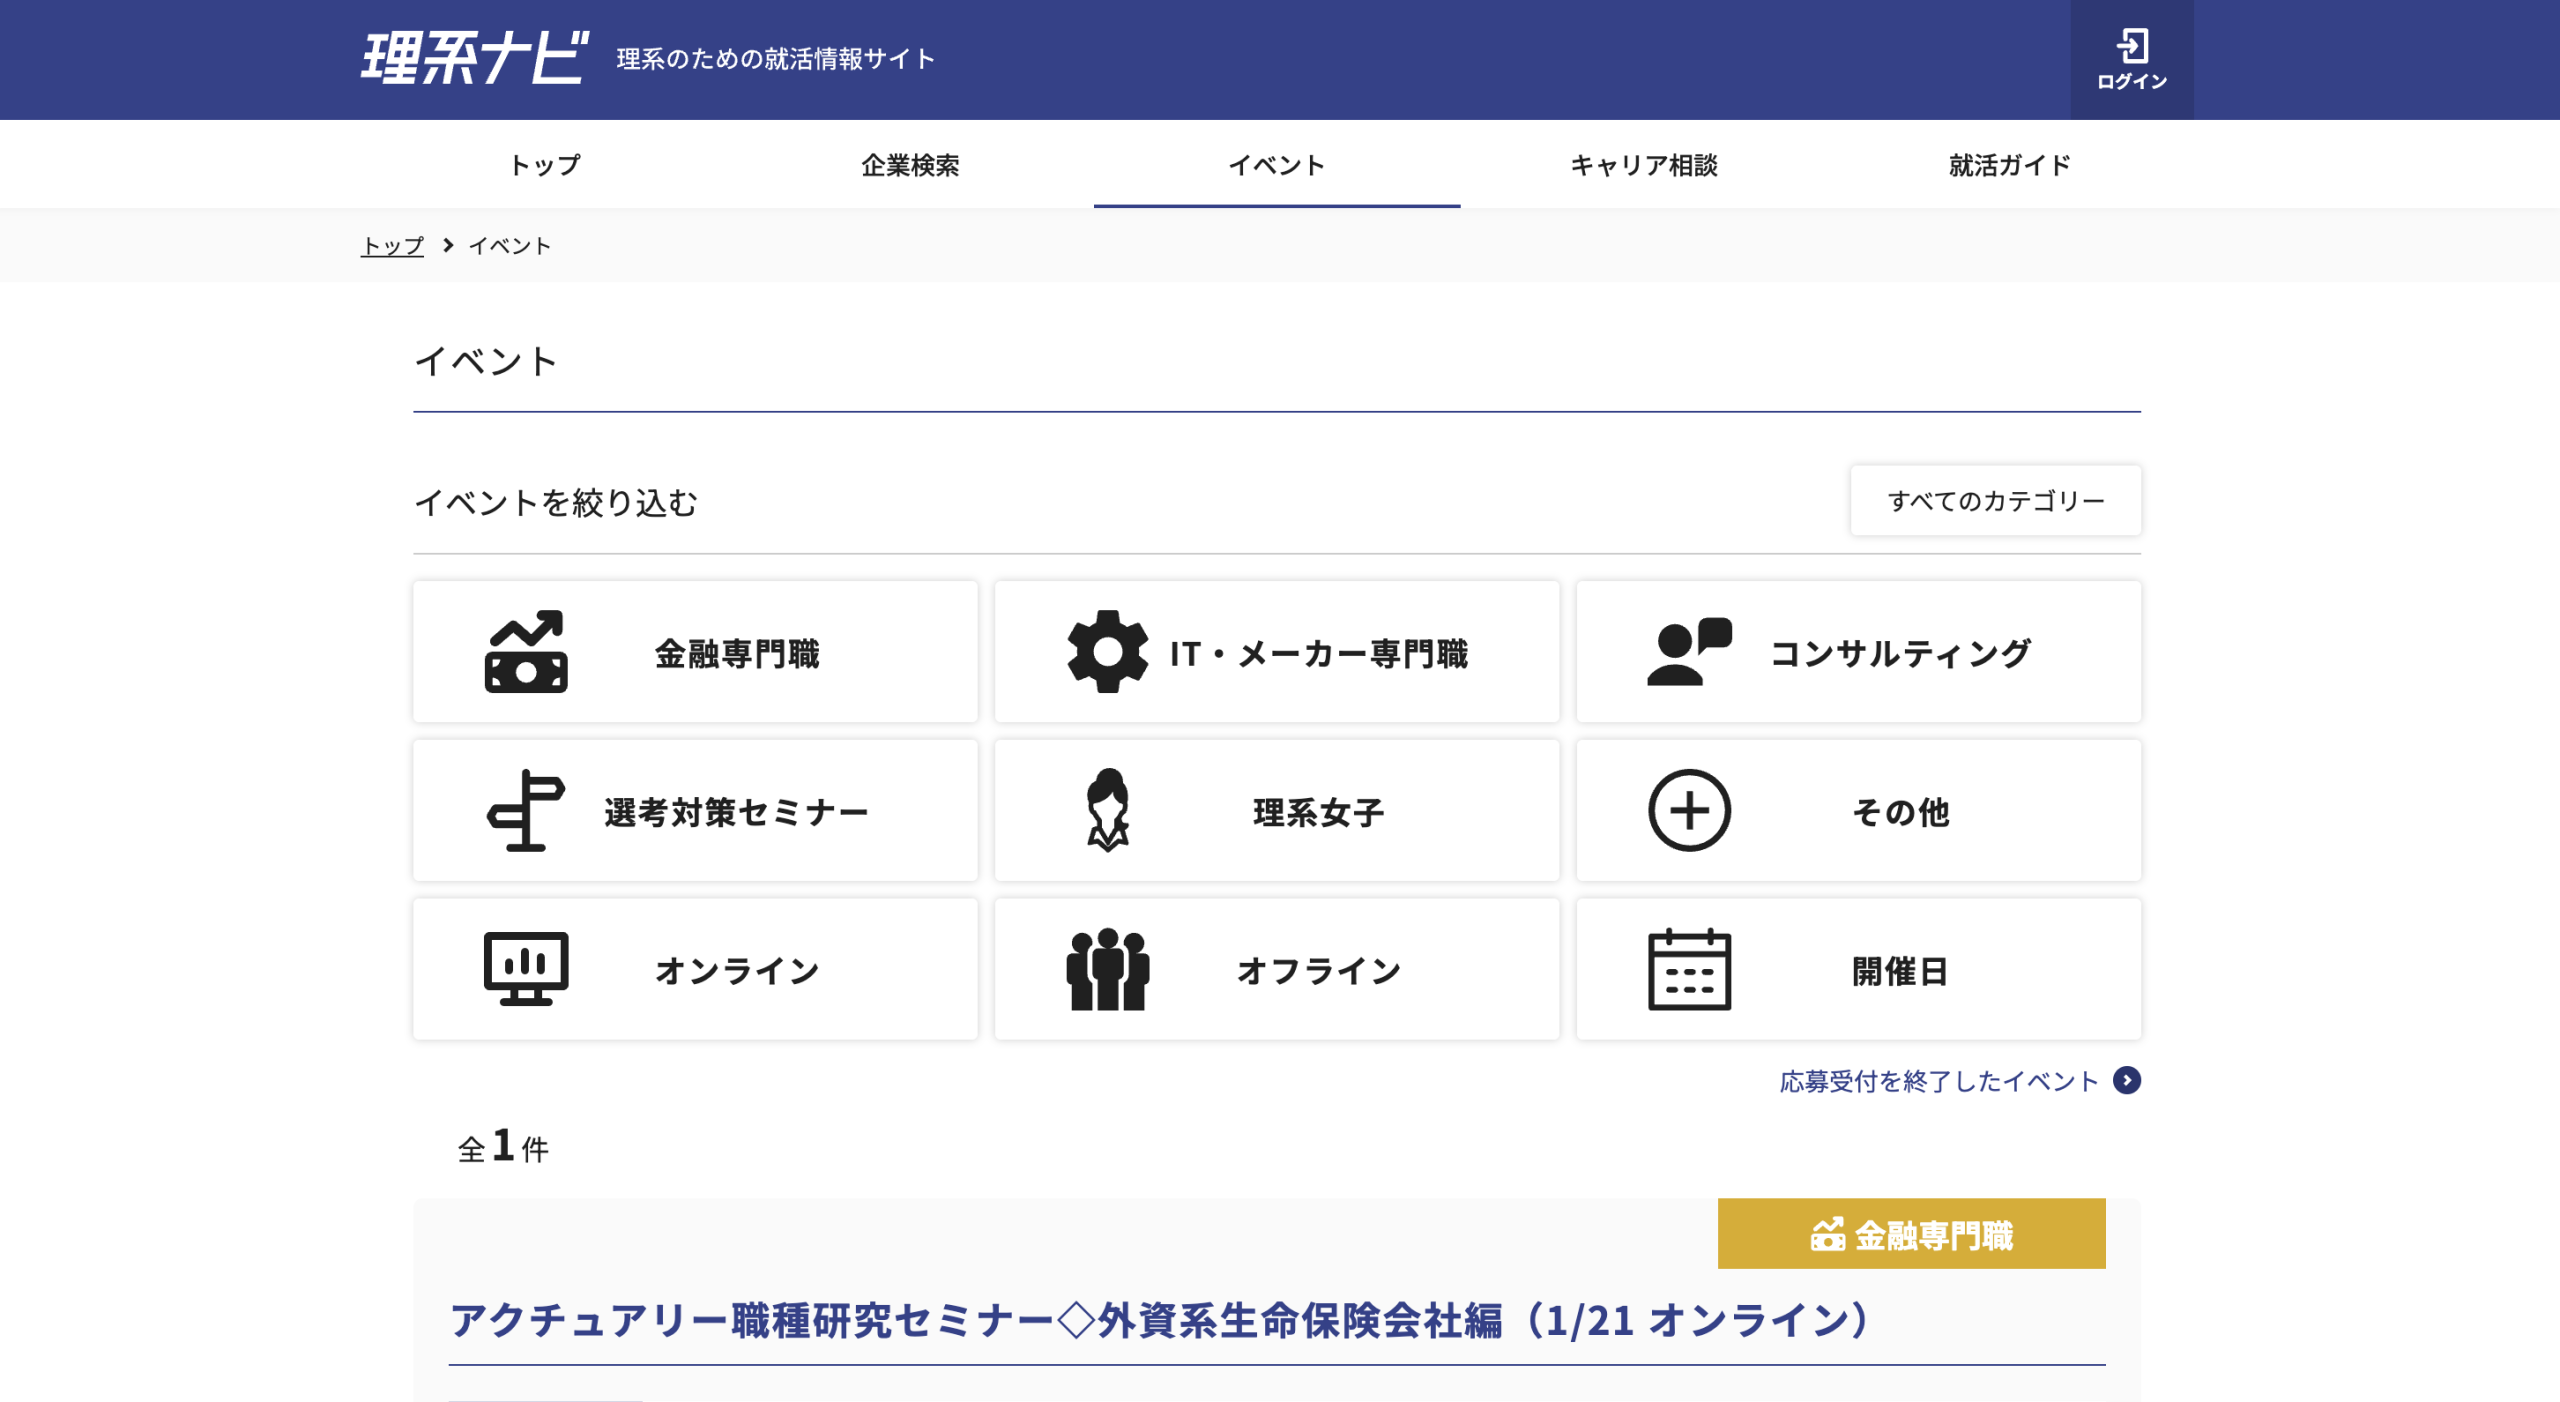The height and width of the screenshot is (1402, 2560).
Task: Click the people group オフライン icon
Action: [1107, 969]
